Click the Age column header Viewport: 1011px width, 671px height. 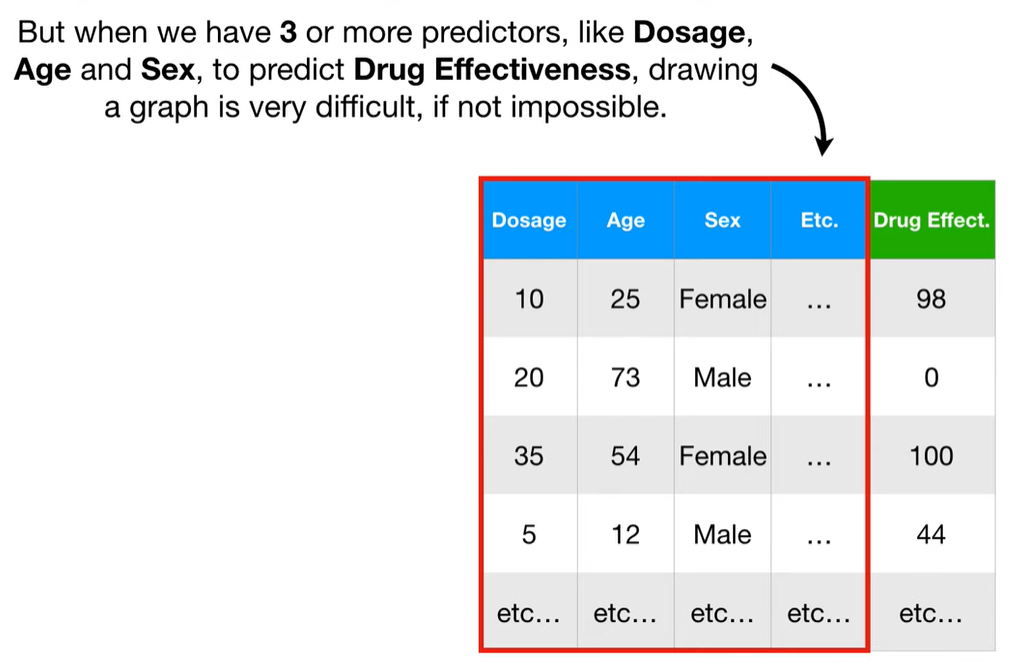coord(625,220)
